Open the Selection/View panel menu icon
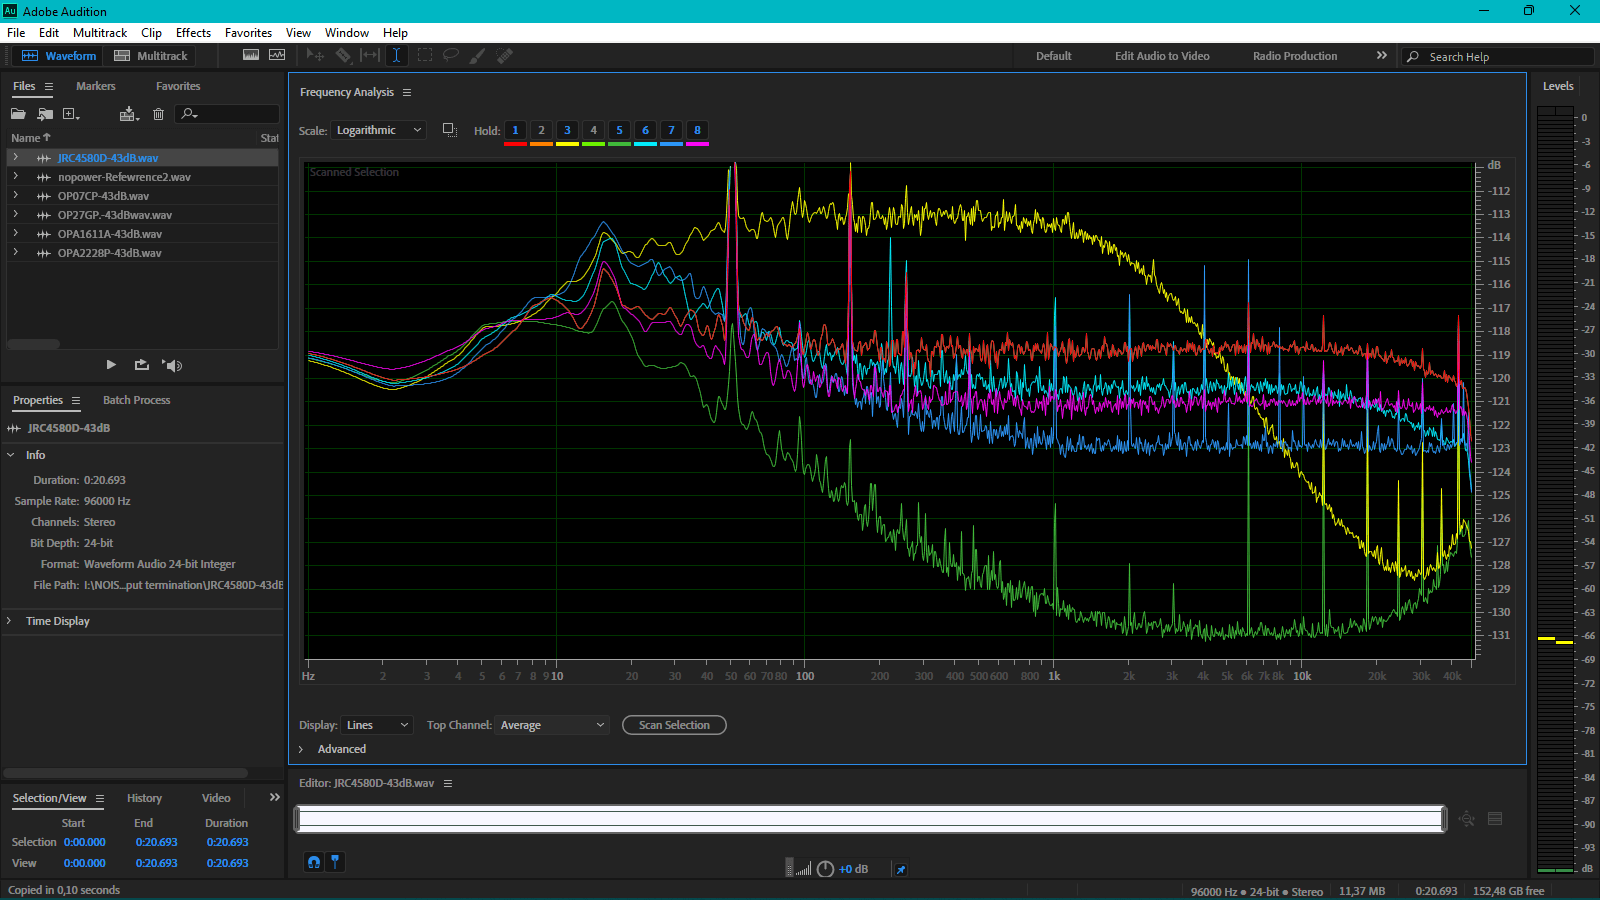This screenshot has height=905, width=1600. click(100, 798)
